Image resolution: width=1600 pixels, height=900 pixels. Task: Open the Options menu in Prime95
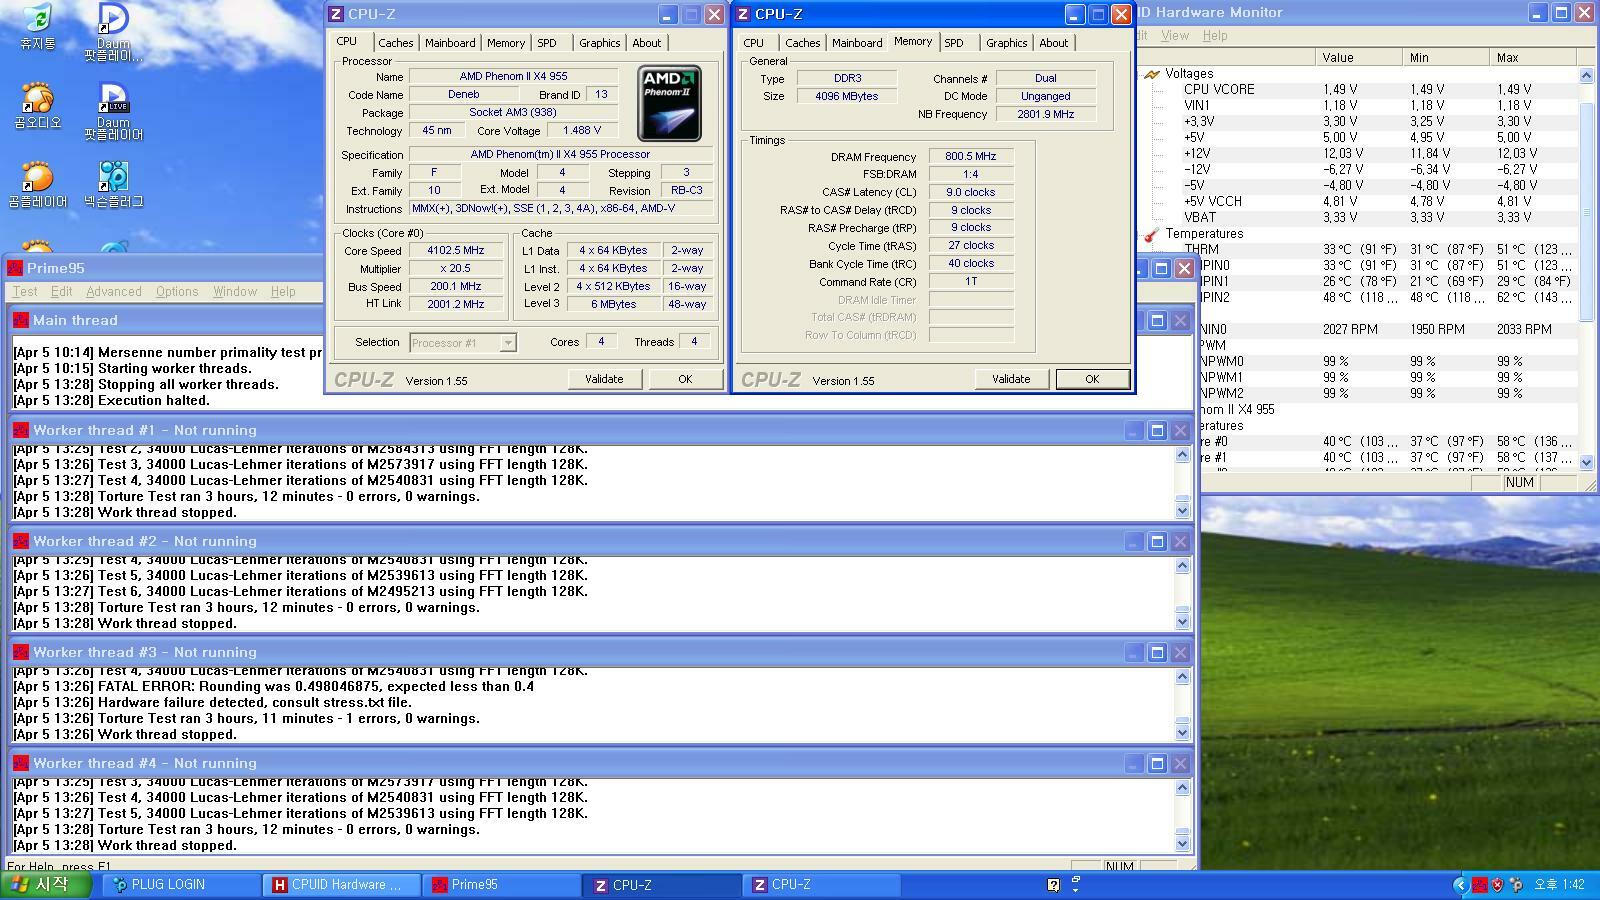click(x=177, y=292)
